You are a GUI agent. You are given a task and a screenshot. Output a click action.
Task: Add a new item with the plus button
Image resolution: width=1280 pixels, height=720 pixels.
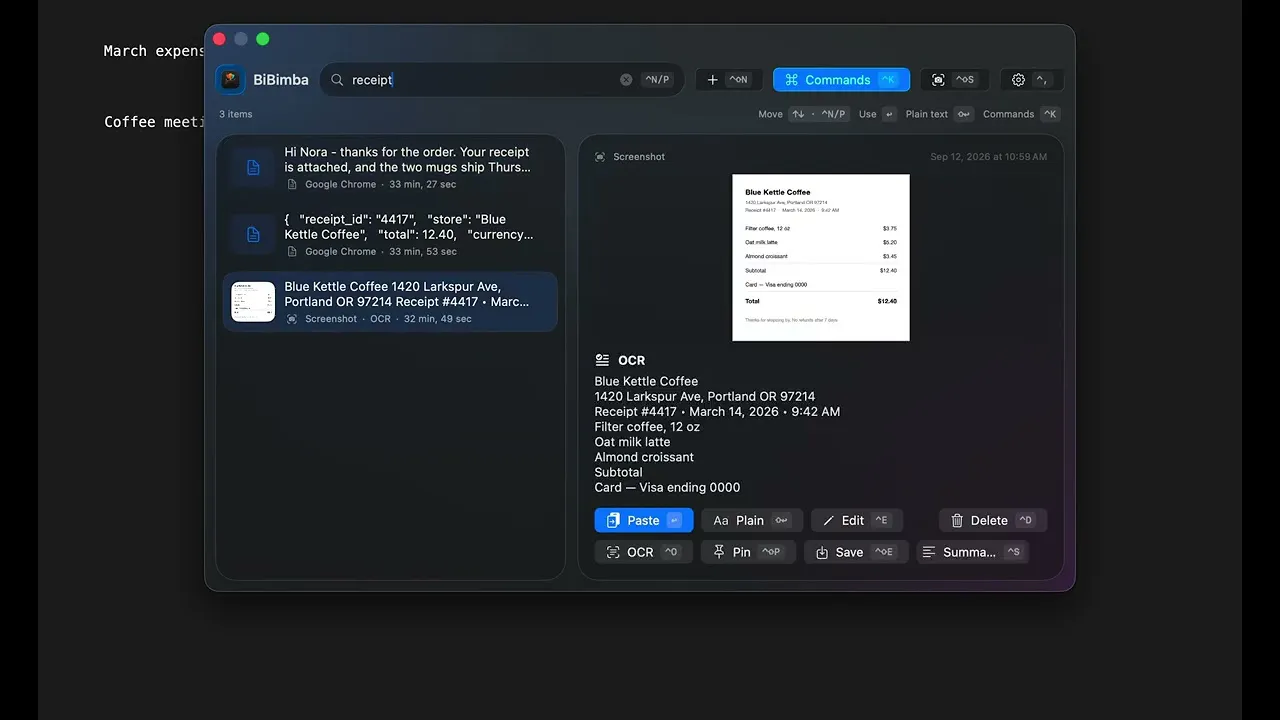(x=728, y=80)
